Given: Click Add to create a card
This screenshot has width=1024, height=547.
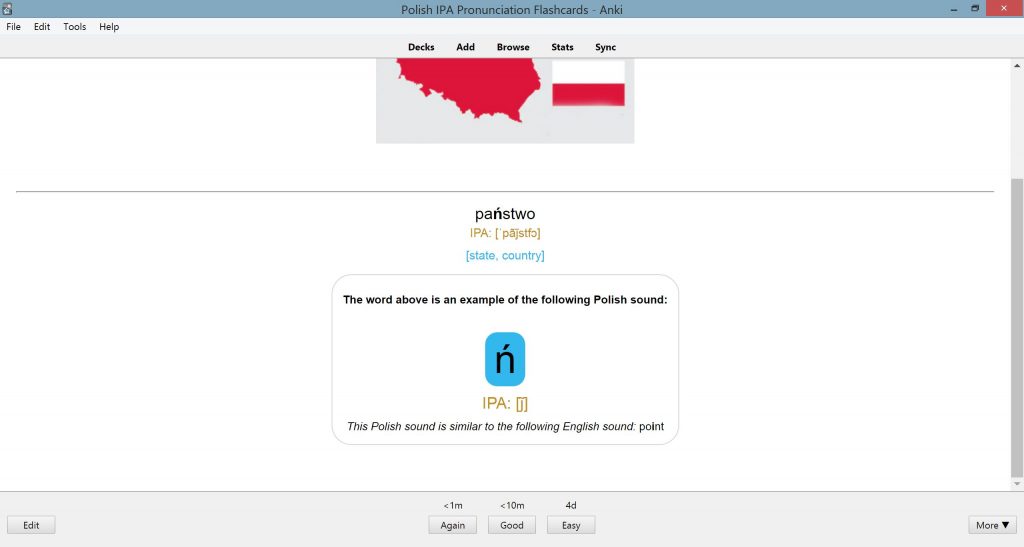Looking at the screenshot, I should [466, 47].
